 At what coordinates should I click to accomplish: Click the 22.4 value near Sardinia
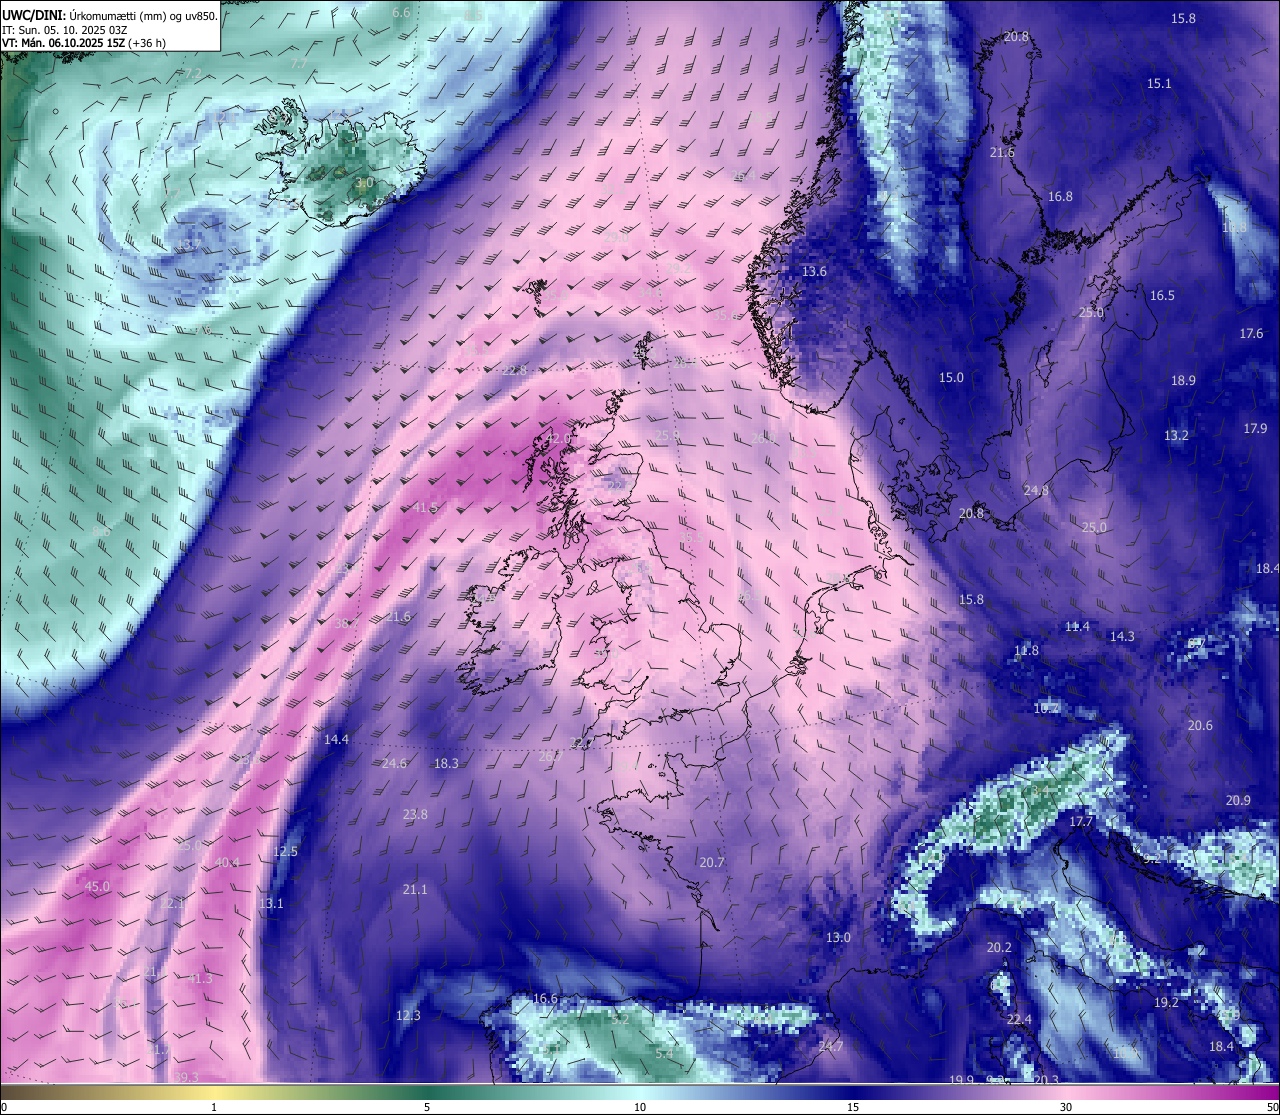1019,1020
